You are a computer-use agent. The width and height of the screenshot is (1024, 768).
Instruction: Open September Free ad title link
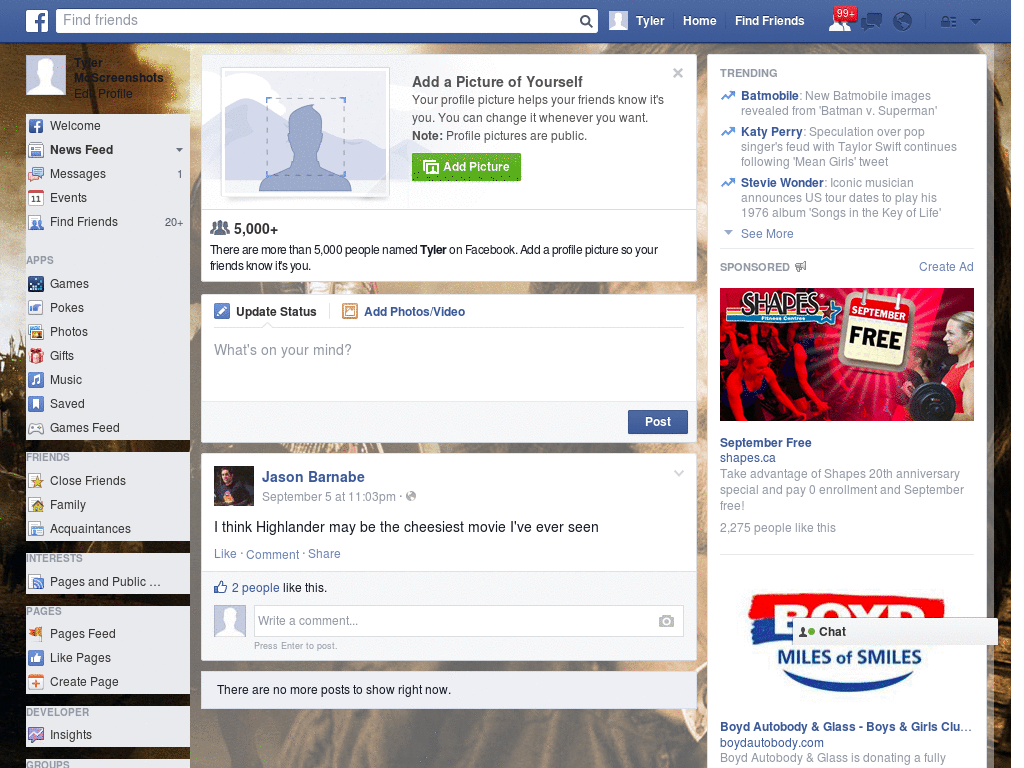(765, 443)
